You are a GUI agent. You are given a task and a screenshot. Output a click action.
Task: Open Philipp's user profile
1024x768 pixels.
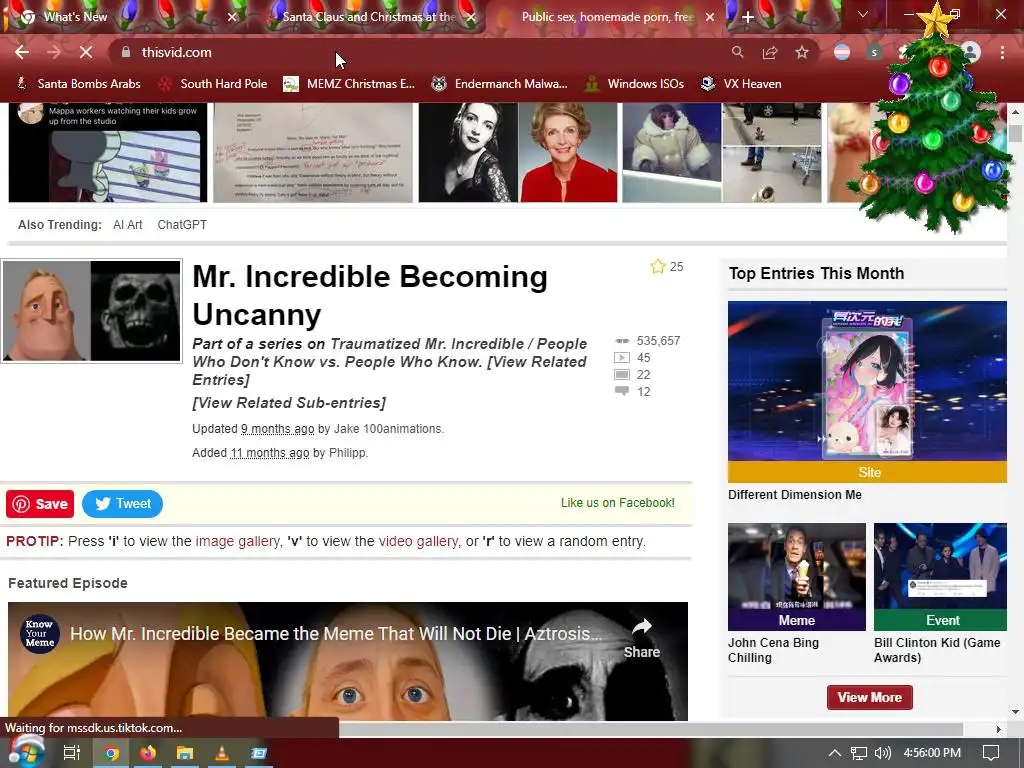tap(347, 453)
